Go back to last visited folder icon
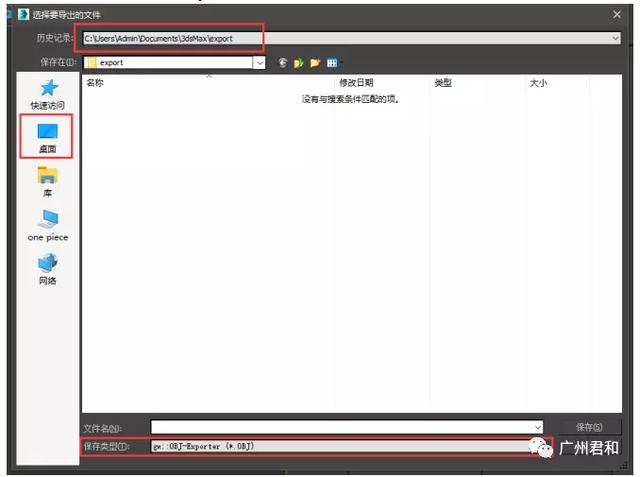 point(283,62)
